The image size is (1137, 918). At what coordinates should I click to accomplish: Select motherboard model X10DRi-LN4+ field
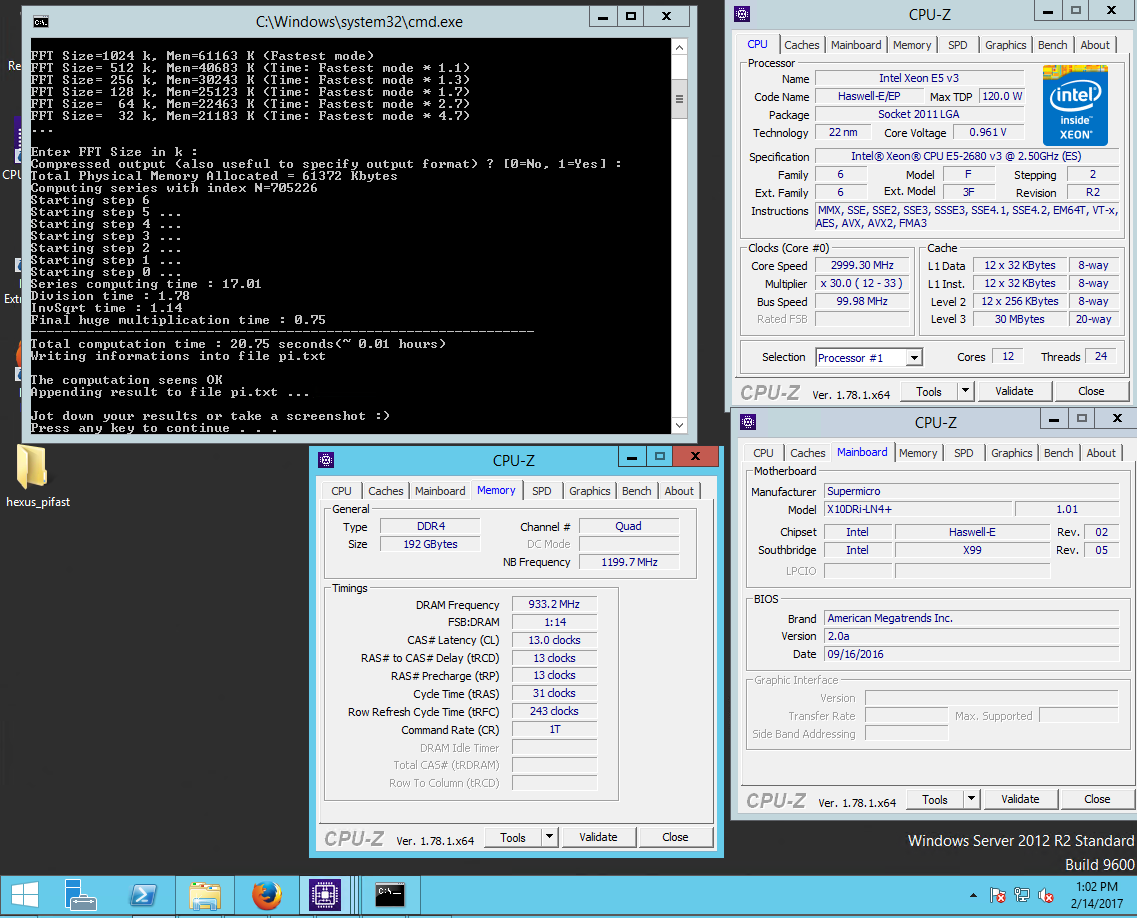click(918, 509)
